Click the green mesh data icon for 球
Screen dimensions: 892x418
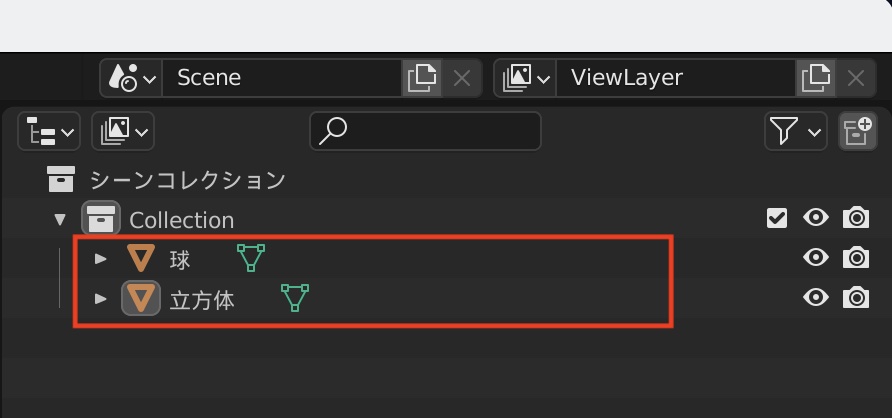[x=252, y=259]
